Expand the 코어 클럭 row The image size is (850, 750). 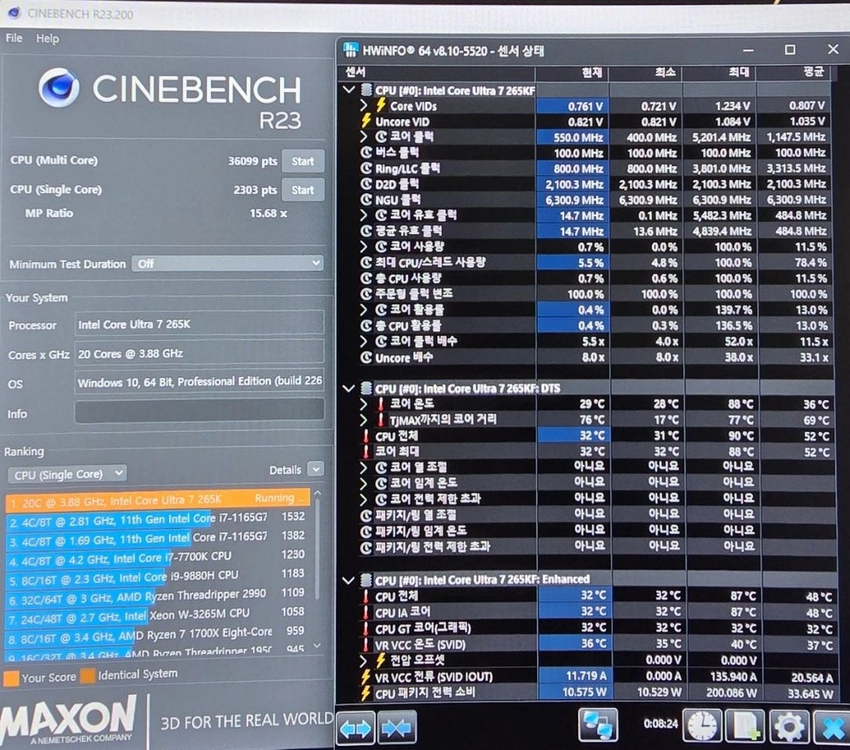coord(364,137)
